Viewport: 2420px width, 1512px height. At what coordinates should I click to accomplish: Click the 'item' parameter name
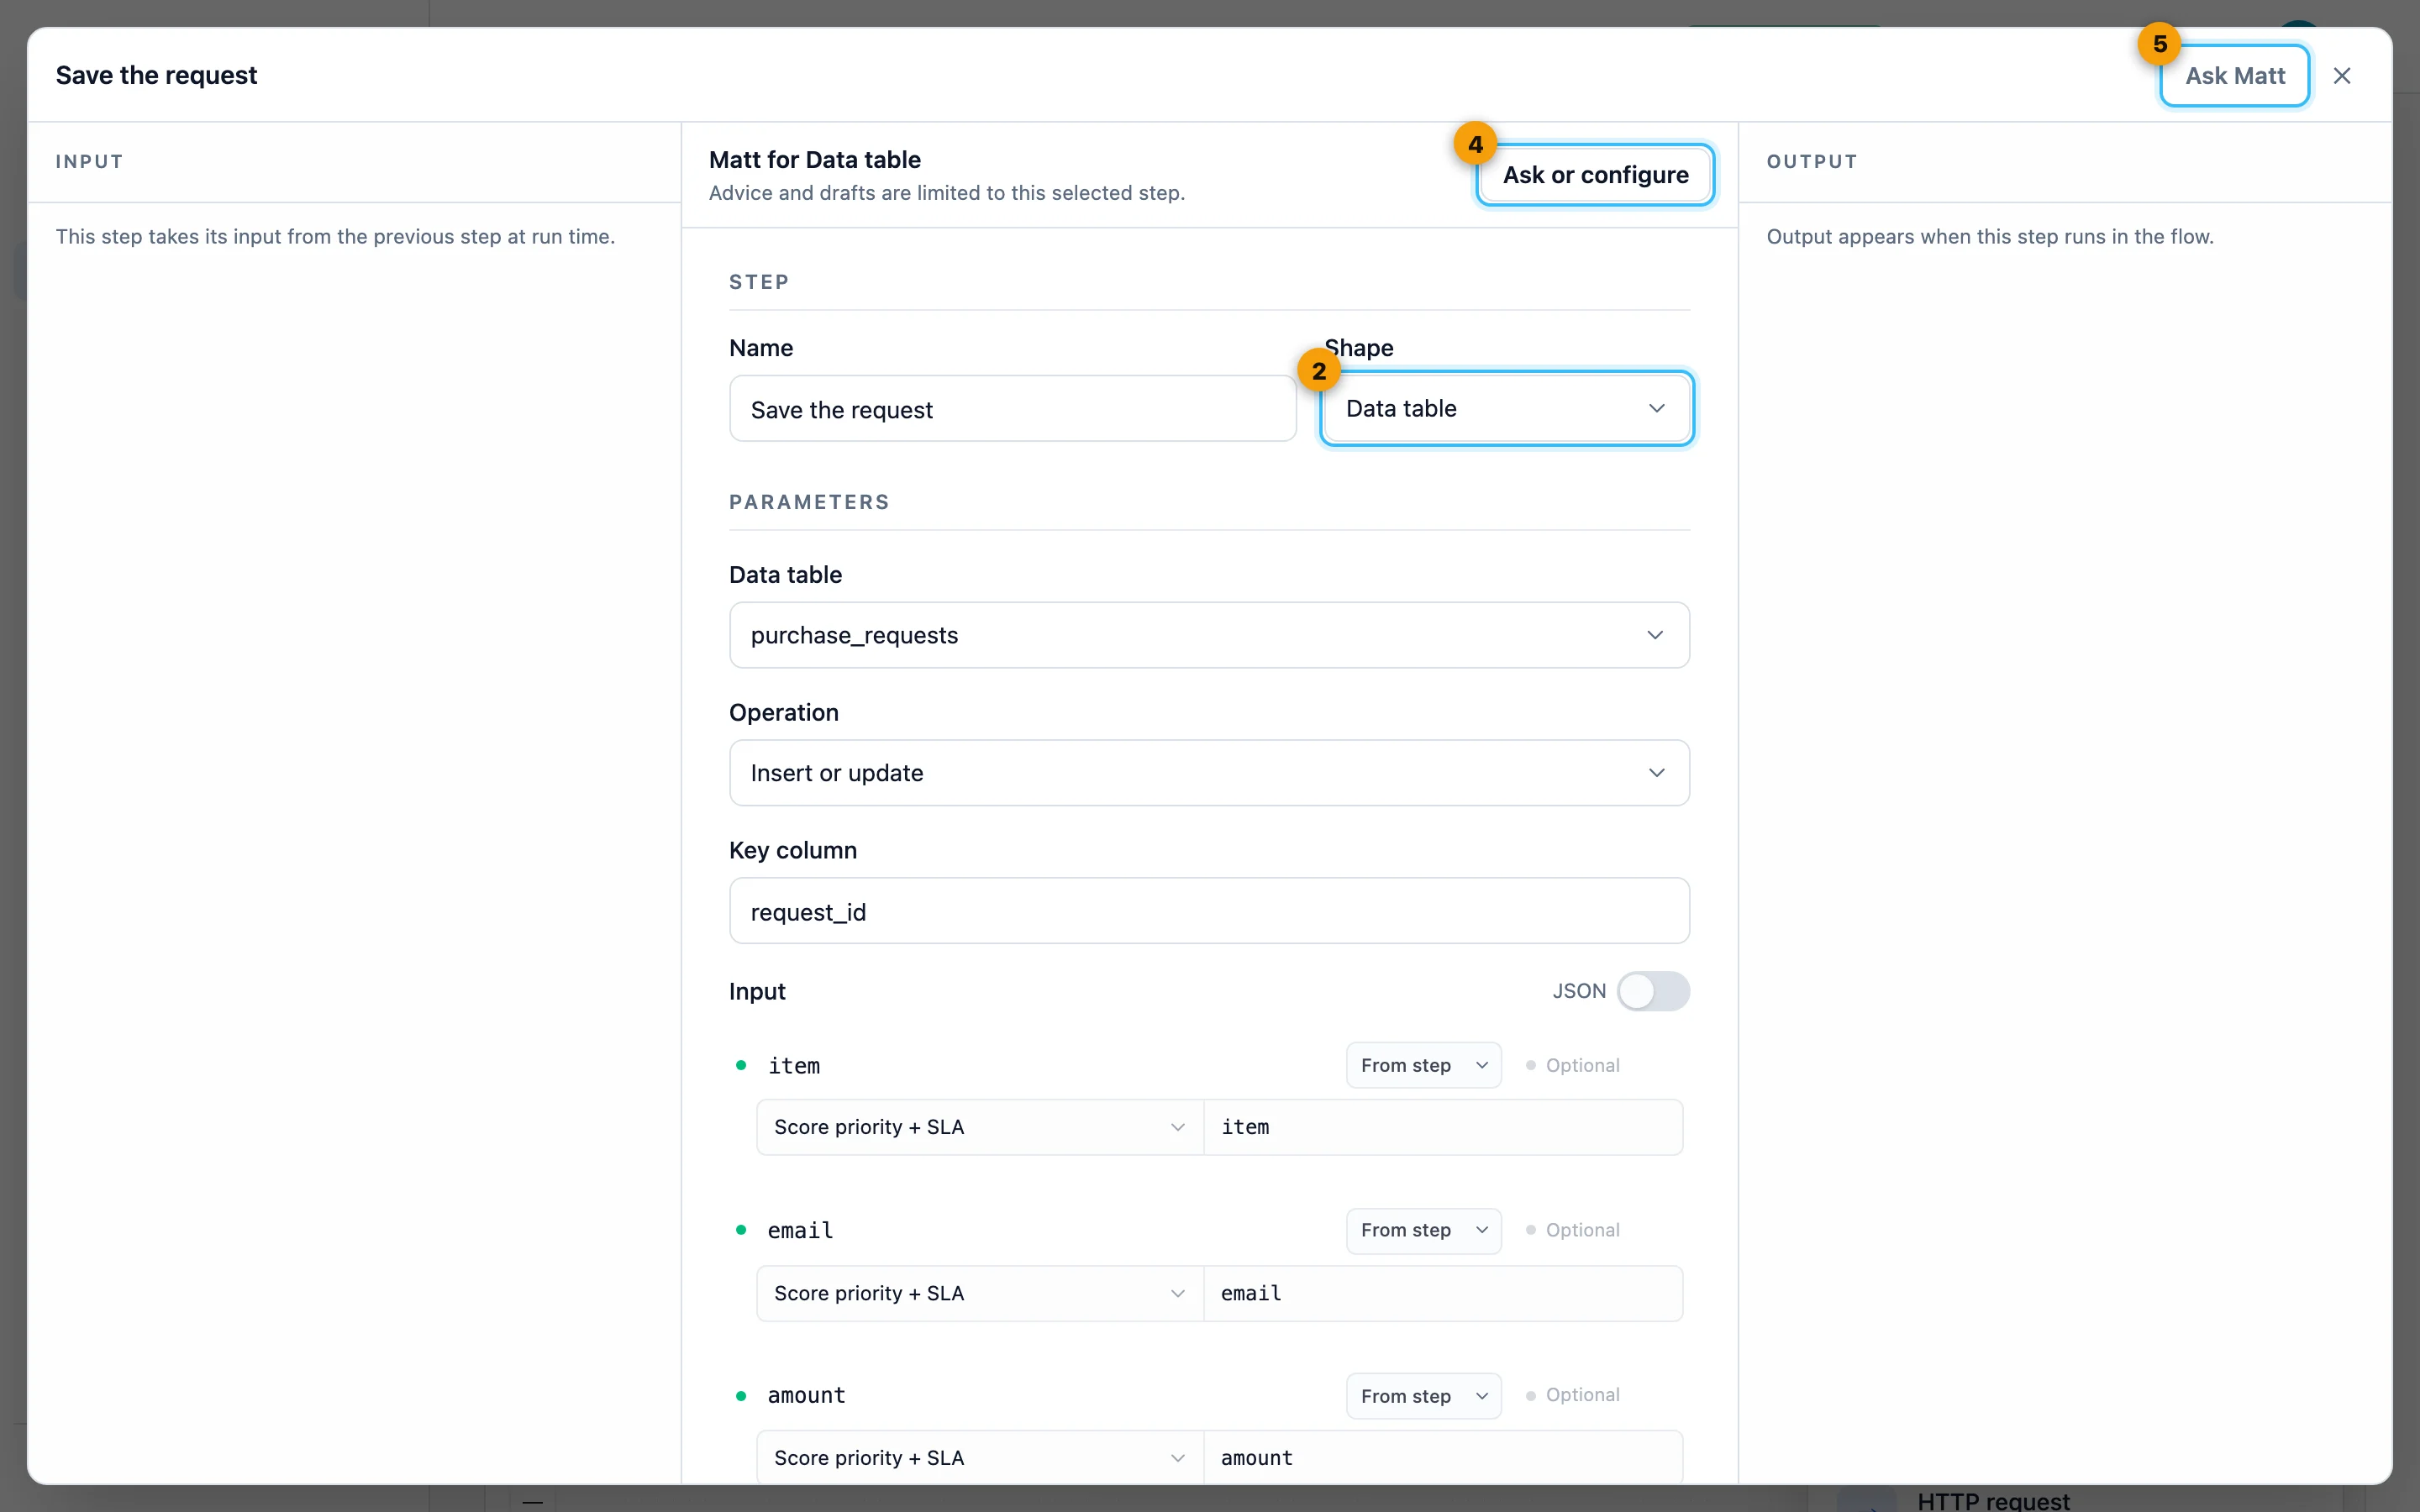pos(794,1066)
